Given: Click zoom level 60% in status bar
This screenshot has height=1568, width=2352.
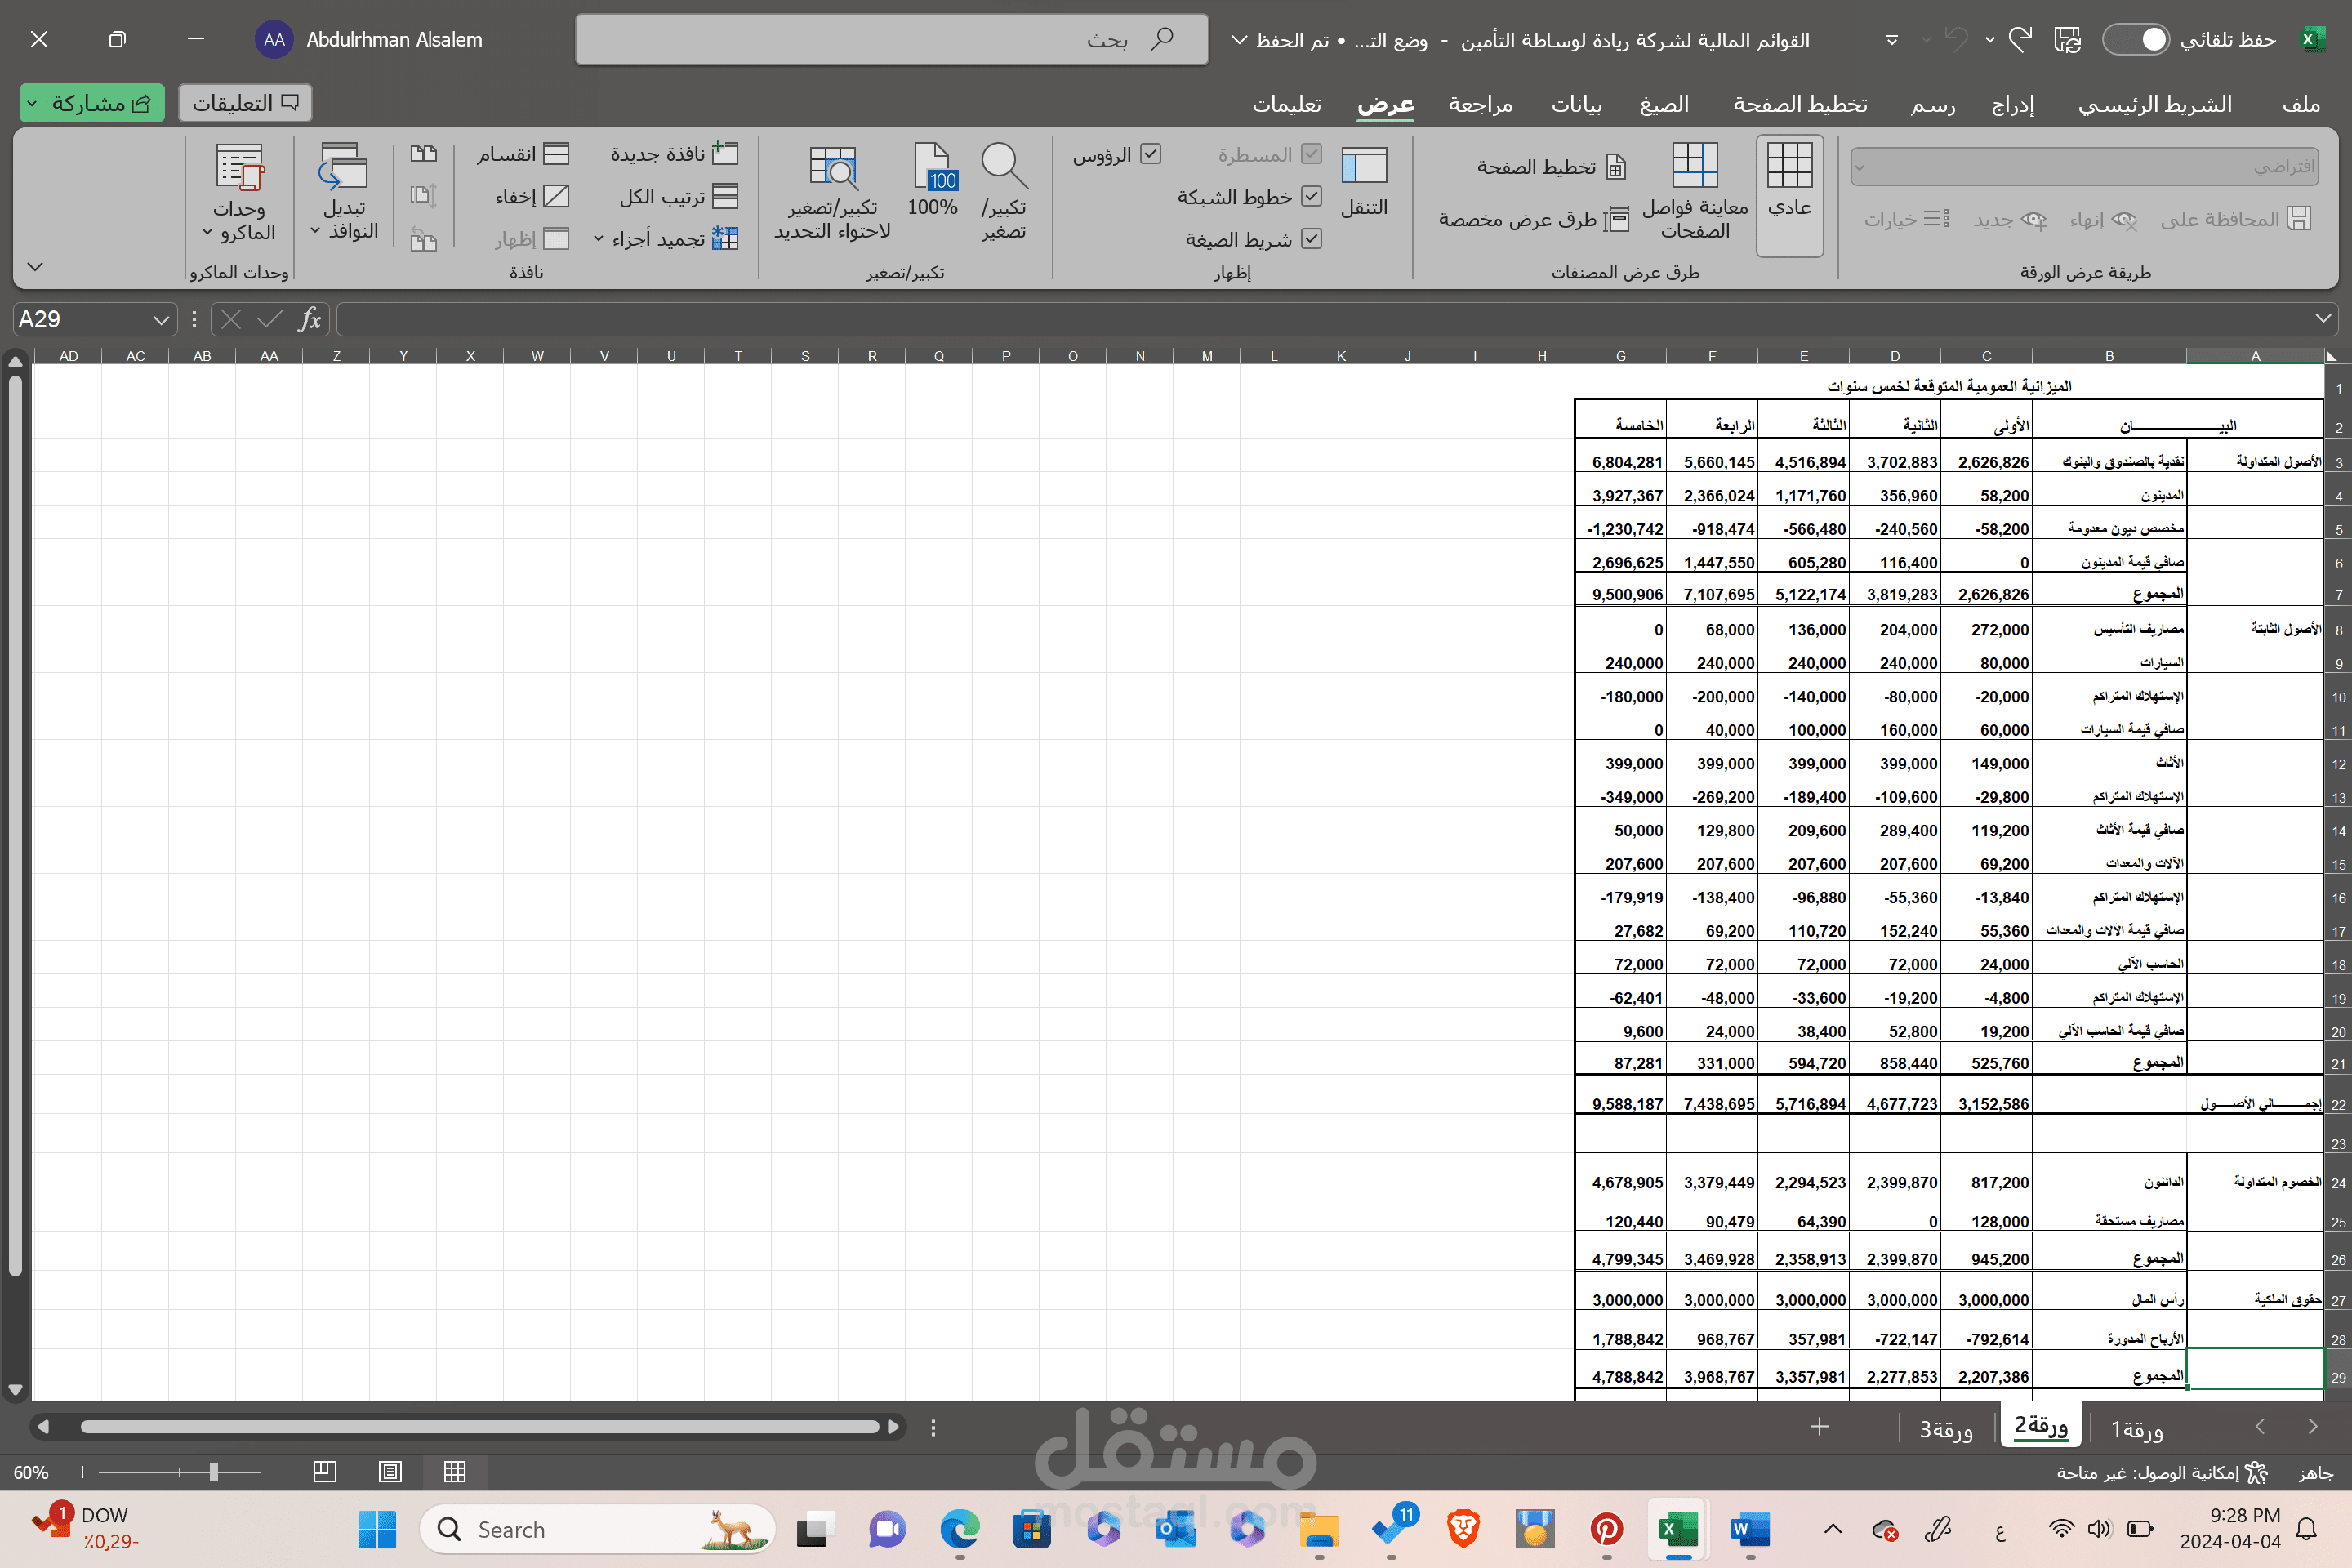Looking at the screenshot, I should point(31,1472).
